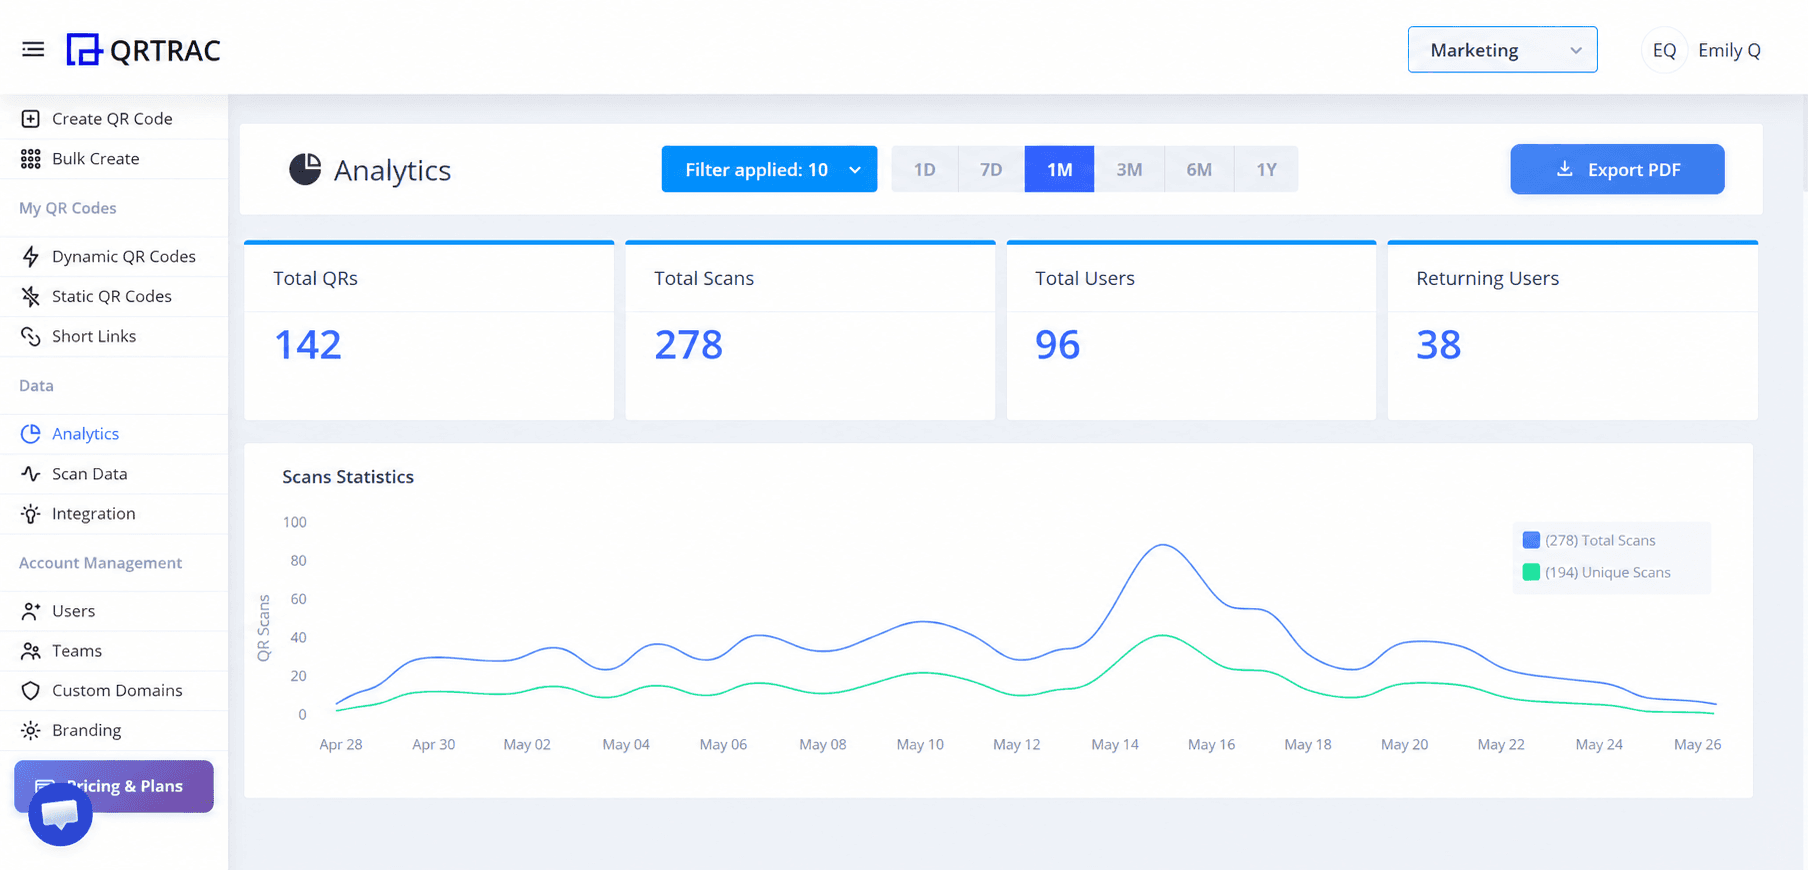Click the Returning Users value 38
The height and width of the screenshot is (870, 1808).
point(1438,345)
